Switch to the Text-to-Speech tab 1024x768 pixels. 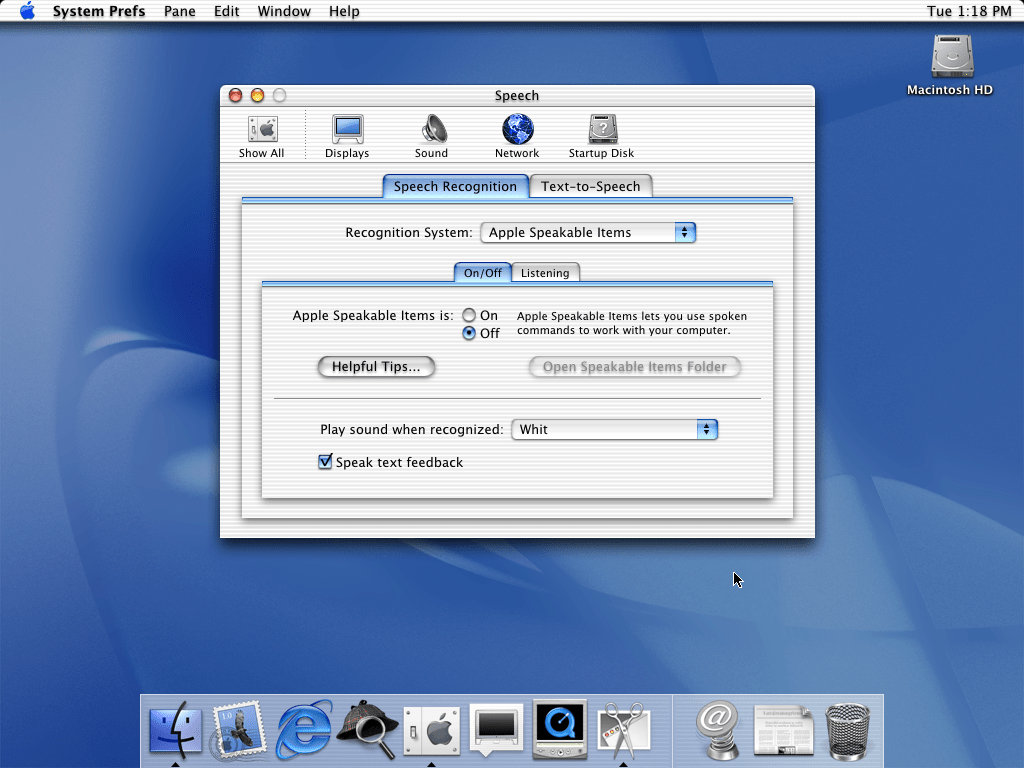(591, 187)
